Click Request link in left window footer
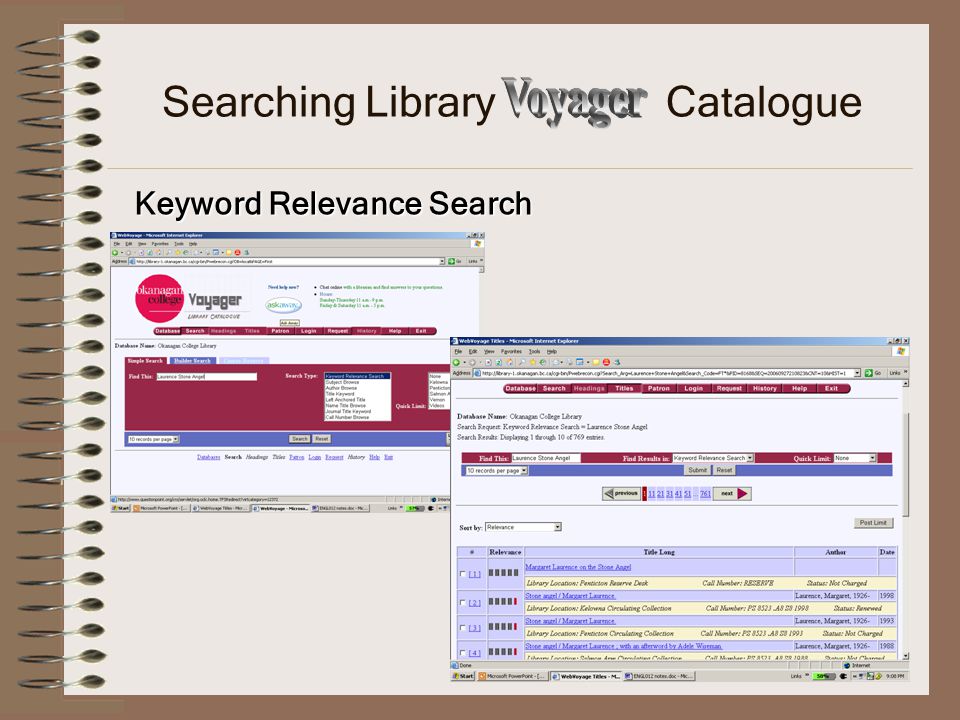 (334, 457)
